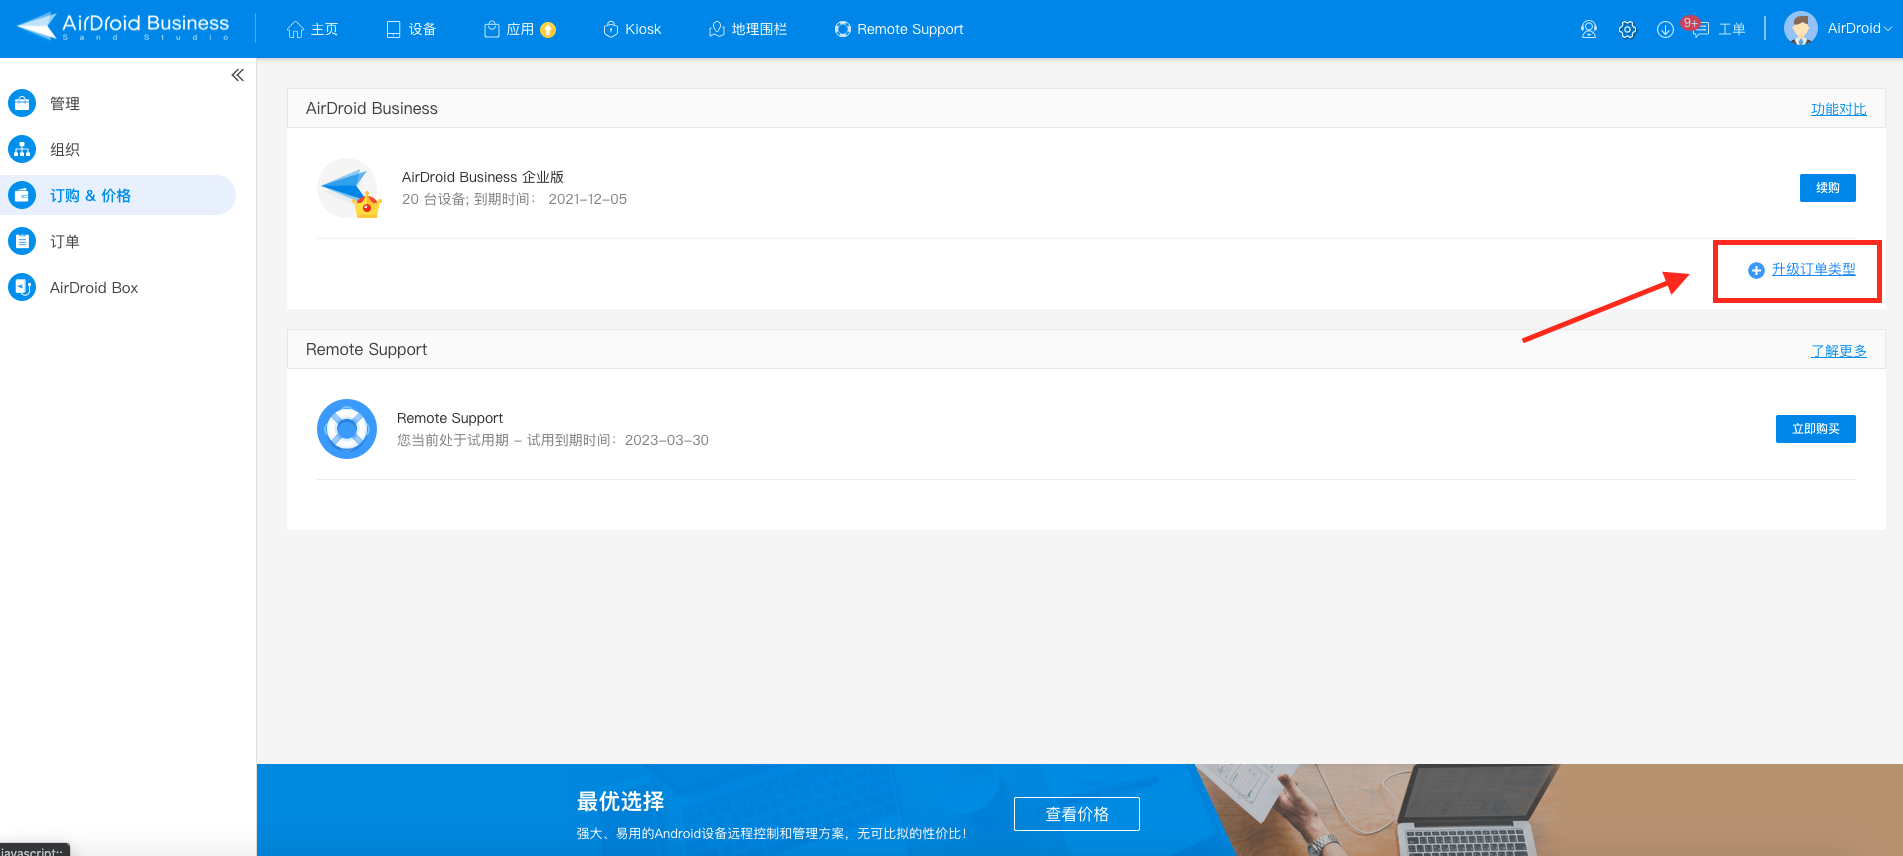
Task: Open the Remote Support top tab
Action: (899, 29)
